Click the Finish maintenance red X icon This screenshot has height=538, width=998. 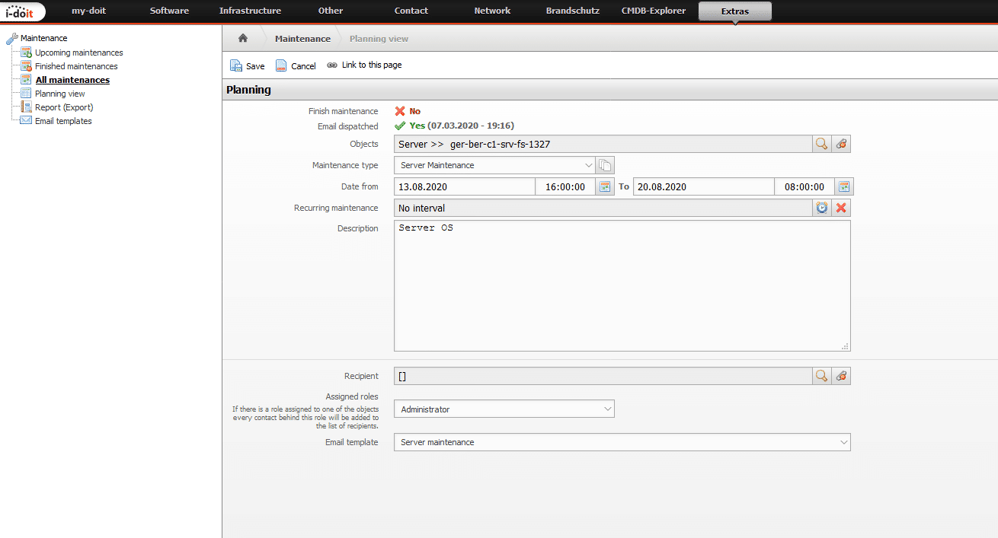tap(400, 111)
